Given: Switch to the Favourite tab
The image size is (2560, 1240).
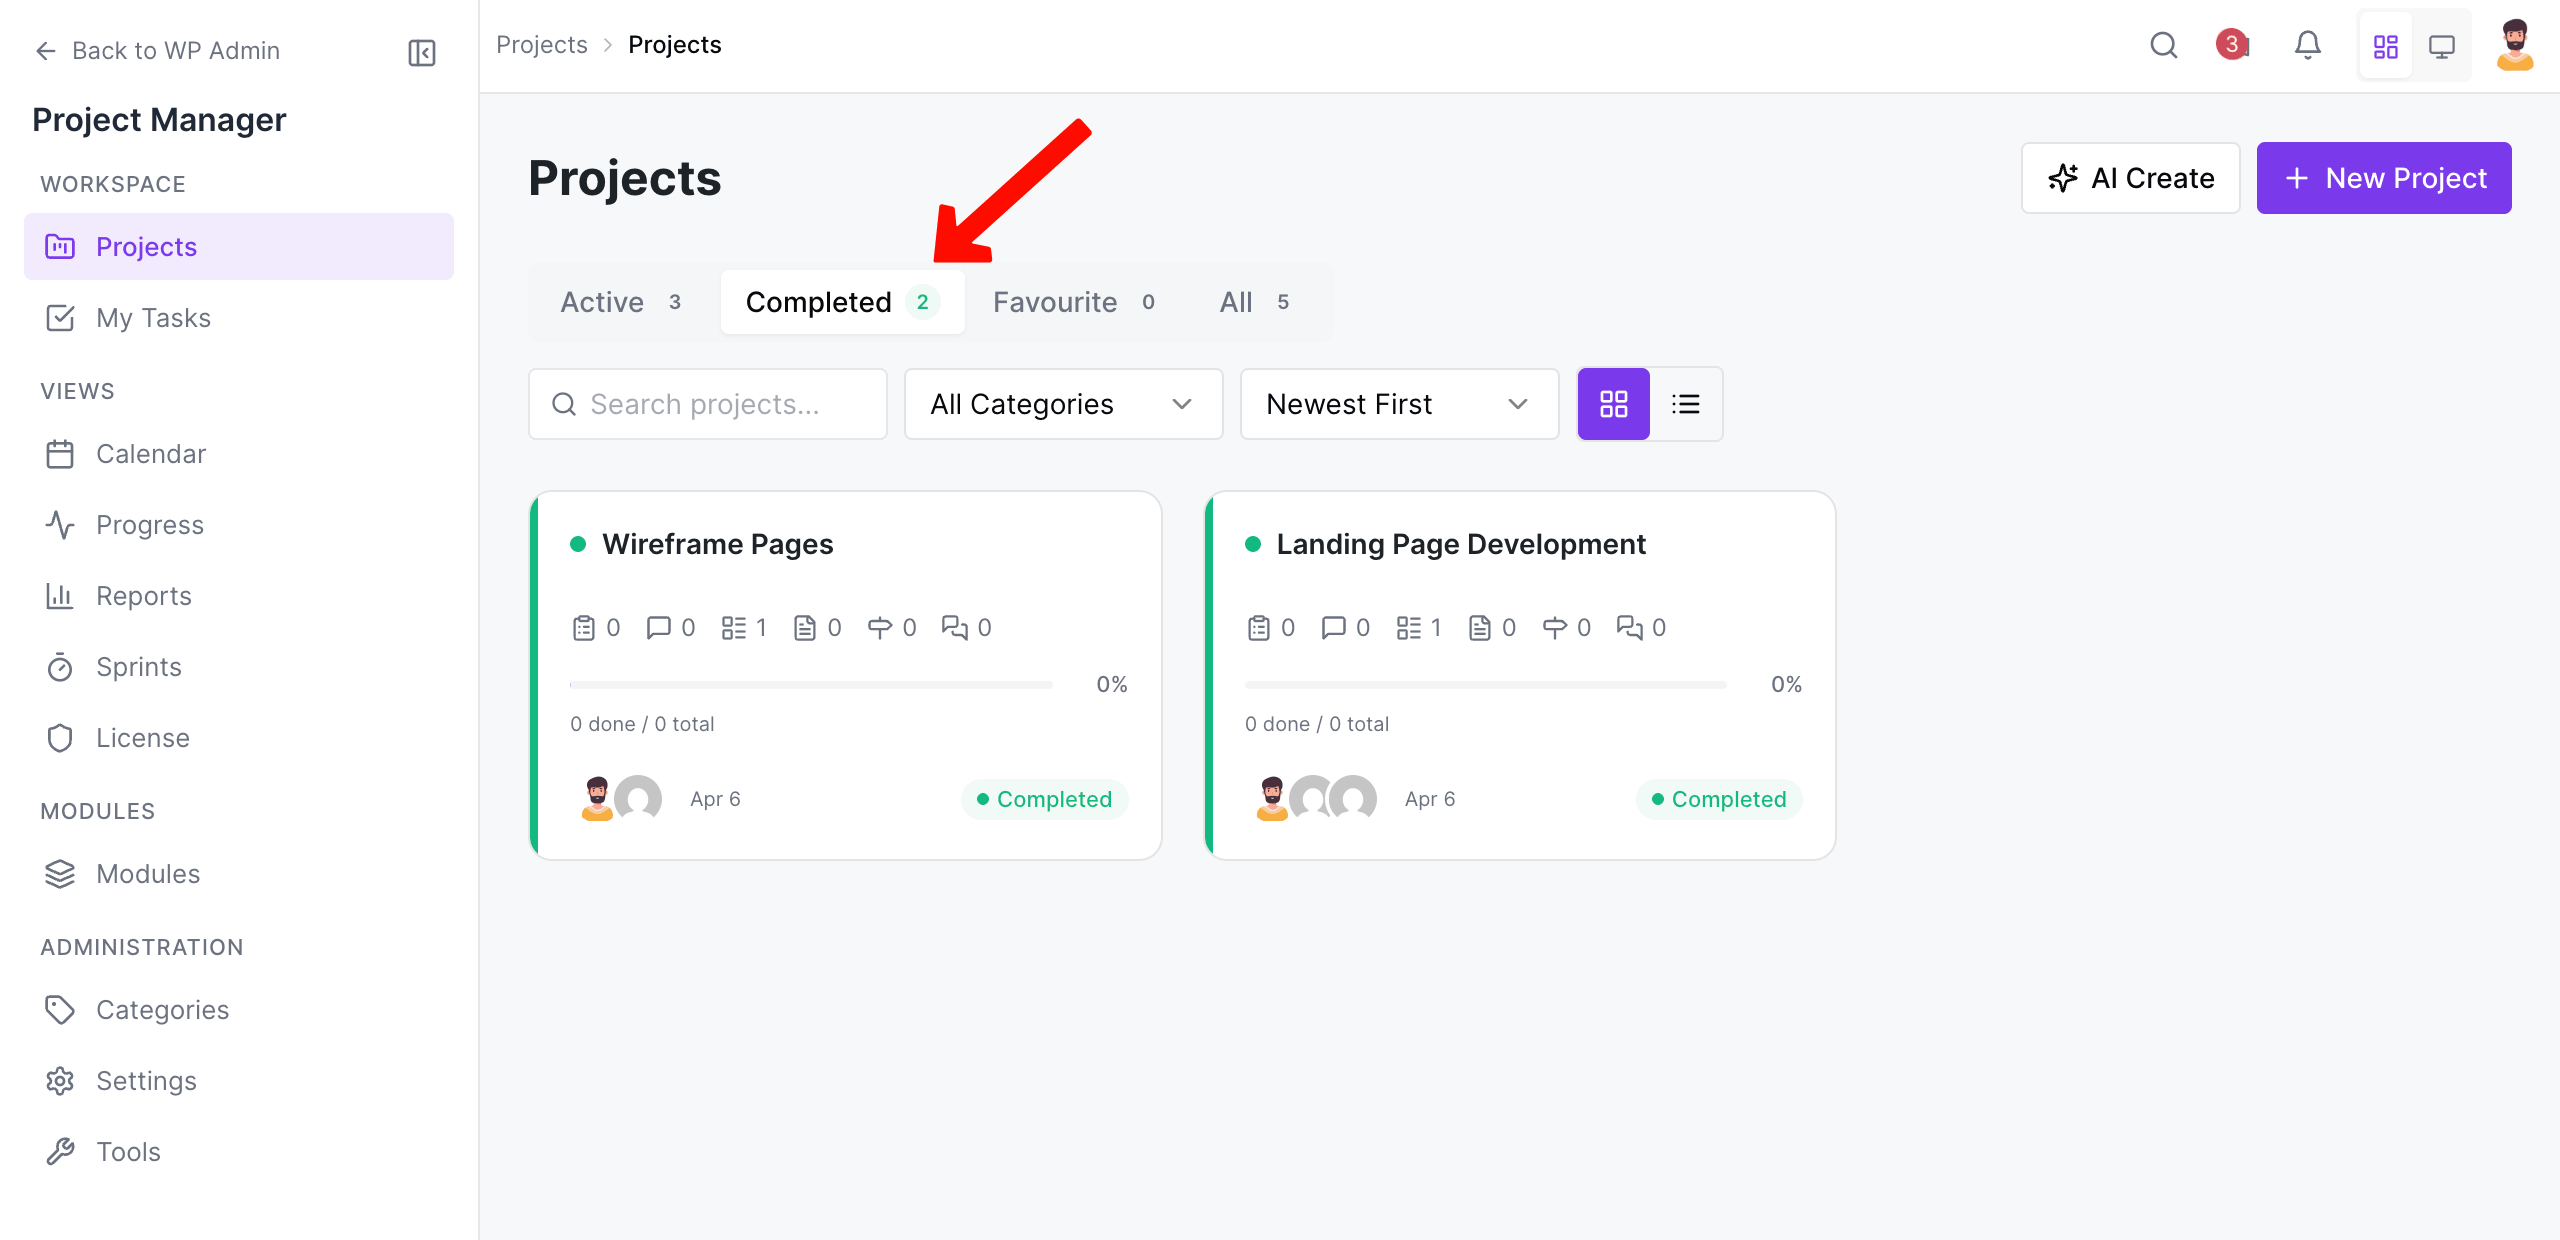Looking at the screenshot, I should (x=1074, y=302).
